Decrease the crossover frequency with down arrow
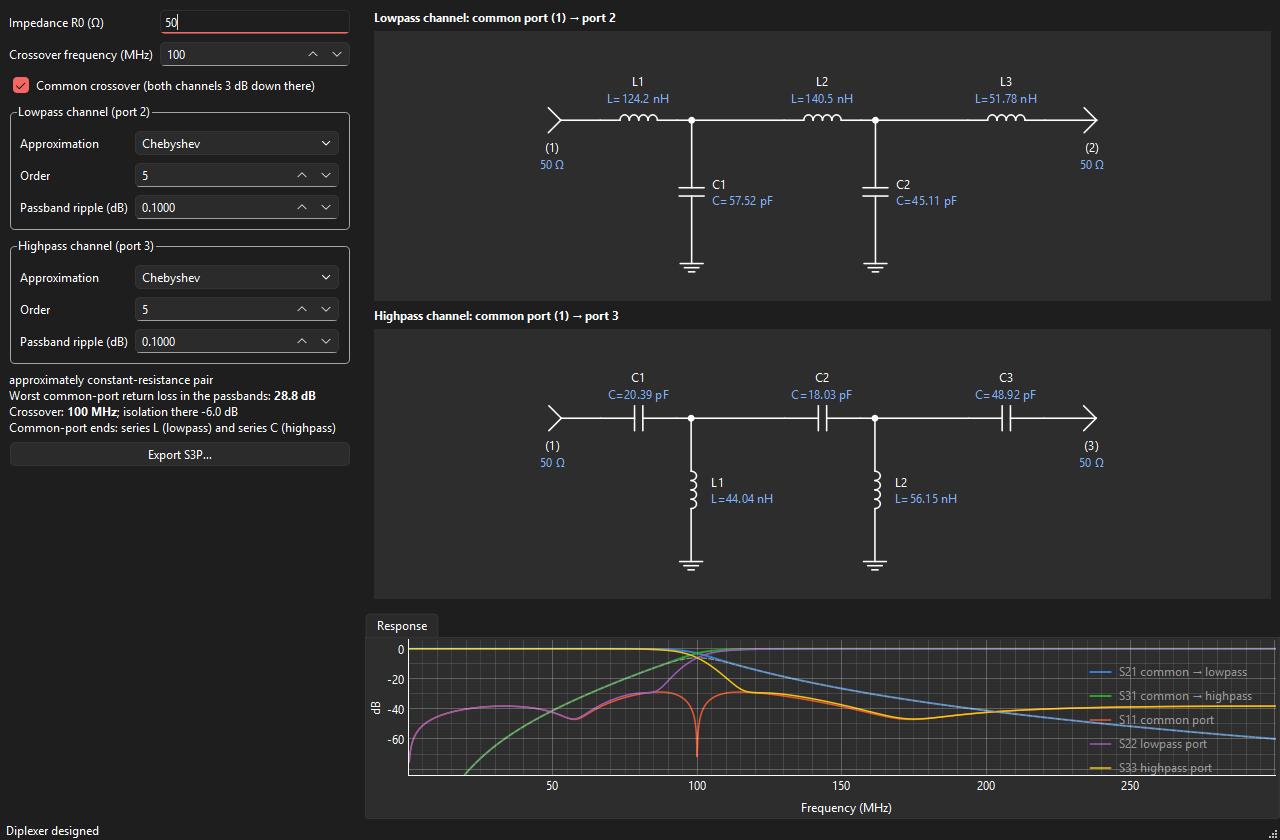The image size is (1280, 840). (x=336, y=54)
